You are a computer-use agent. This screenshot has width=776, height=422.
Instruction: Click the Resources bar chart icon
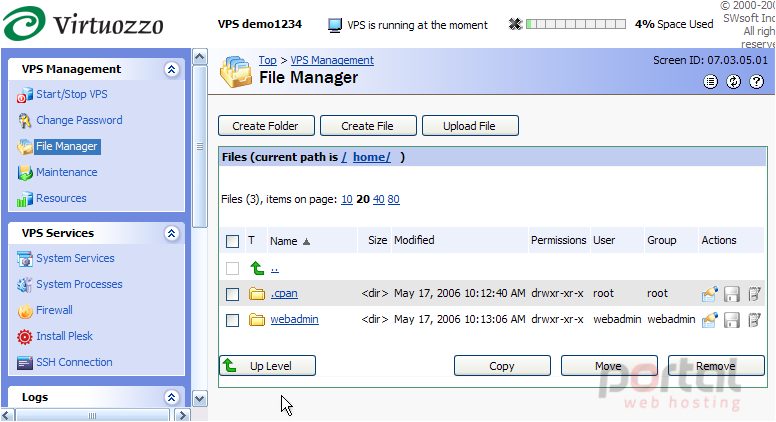click(25, 199)
